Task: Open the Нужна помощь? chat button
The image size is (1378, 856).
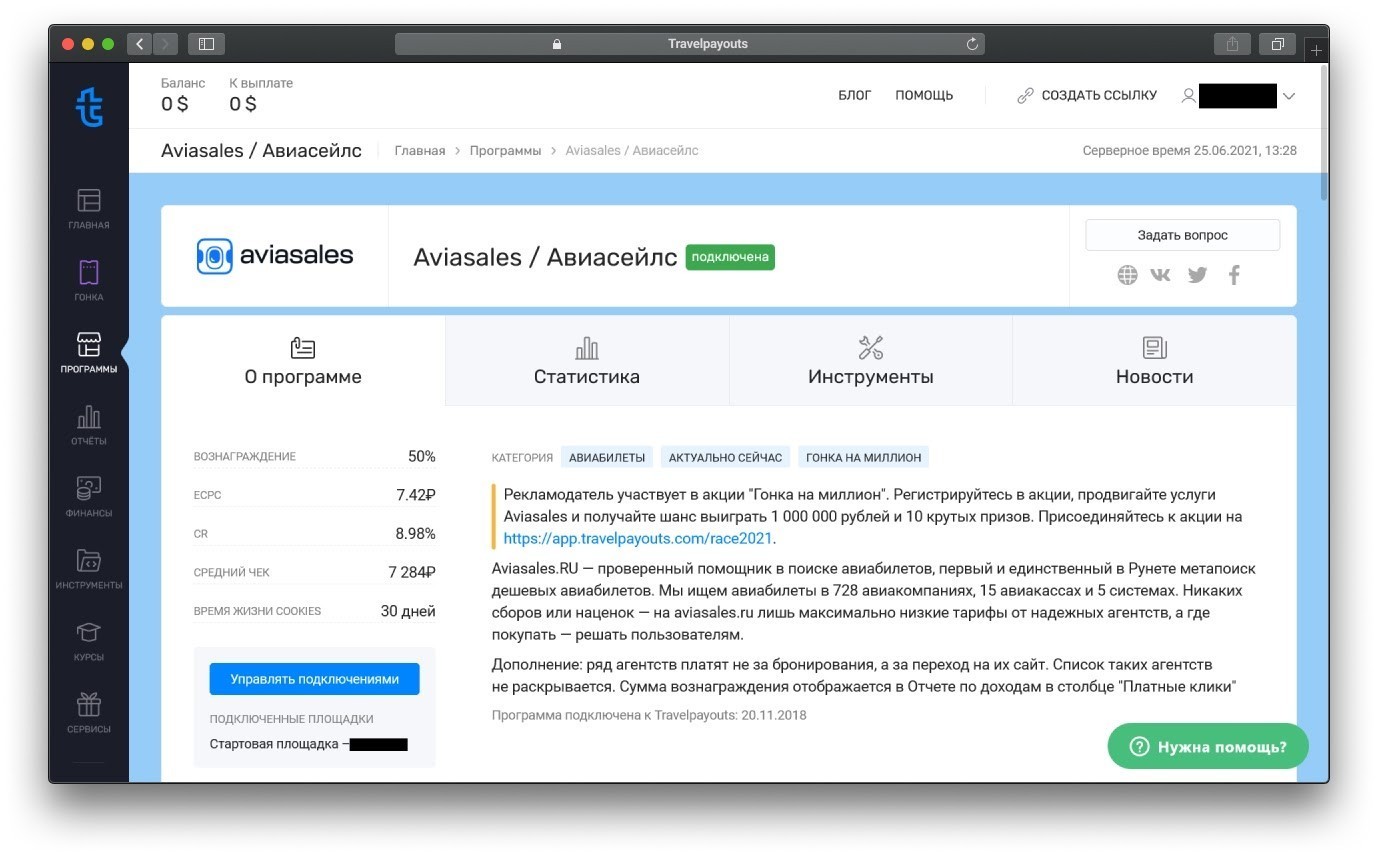Action: 1208,746
